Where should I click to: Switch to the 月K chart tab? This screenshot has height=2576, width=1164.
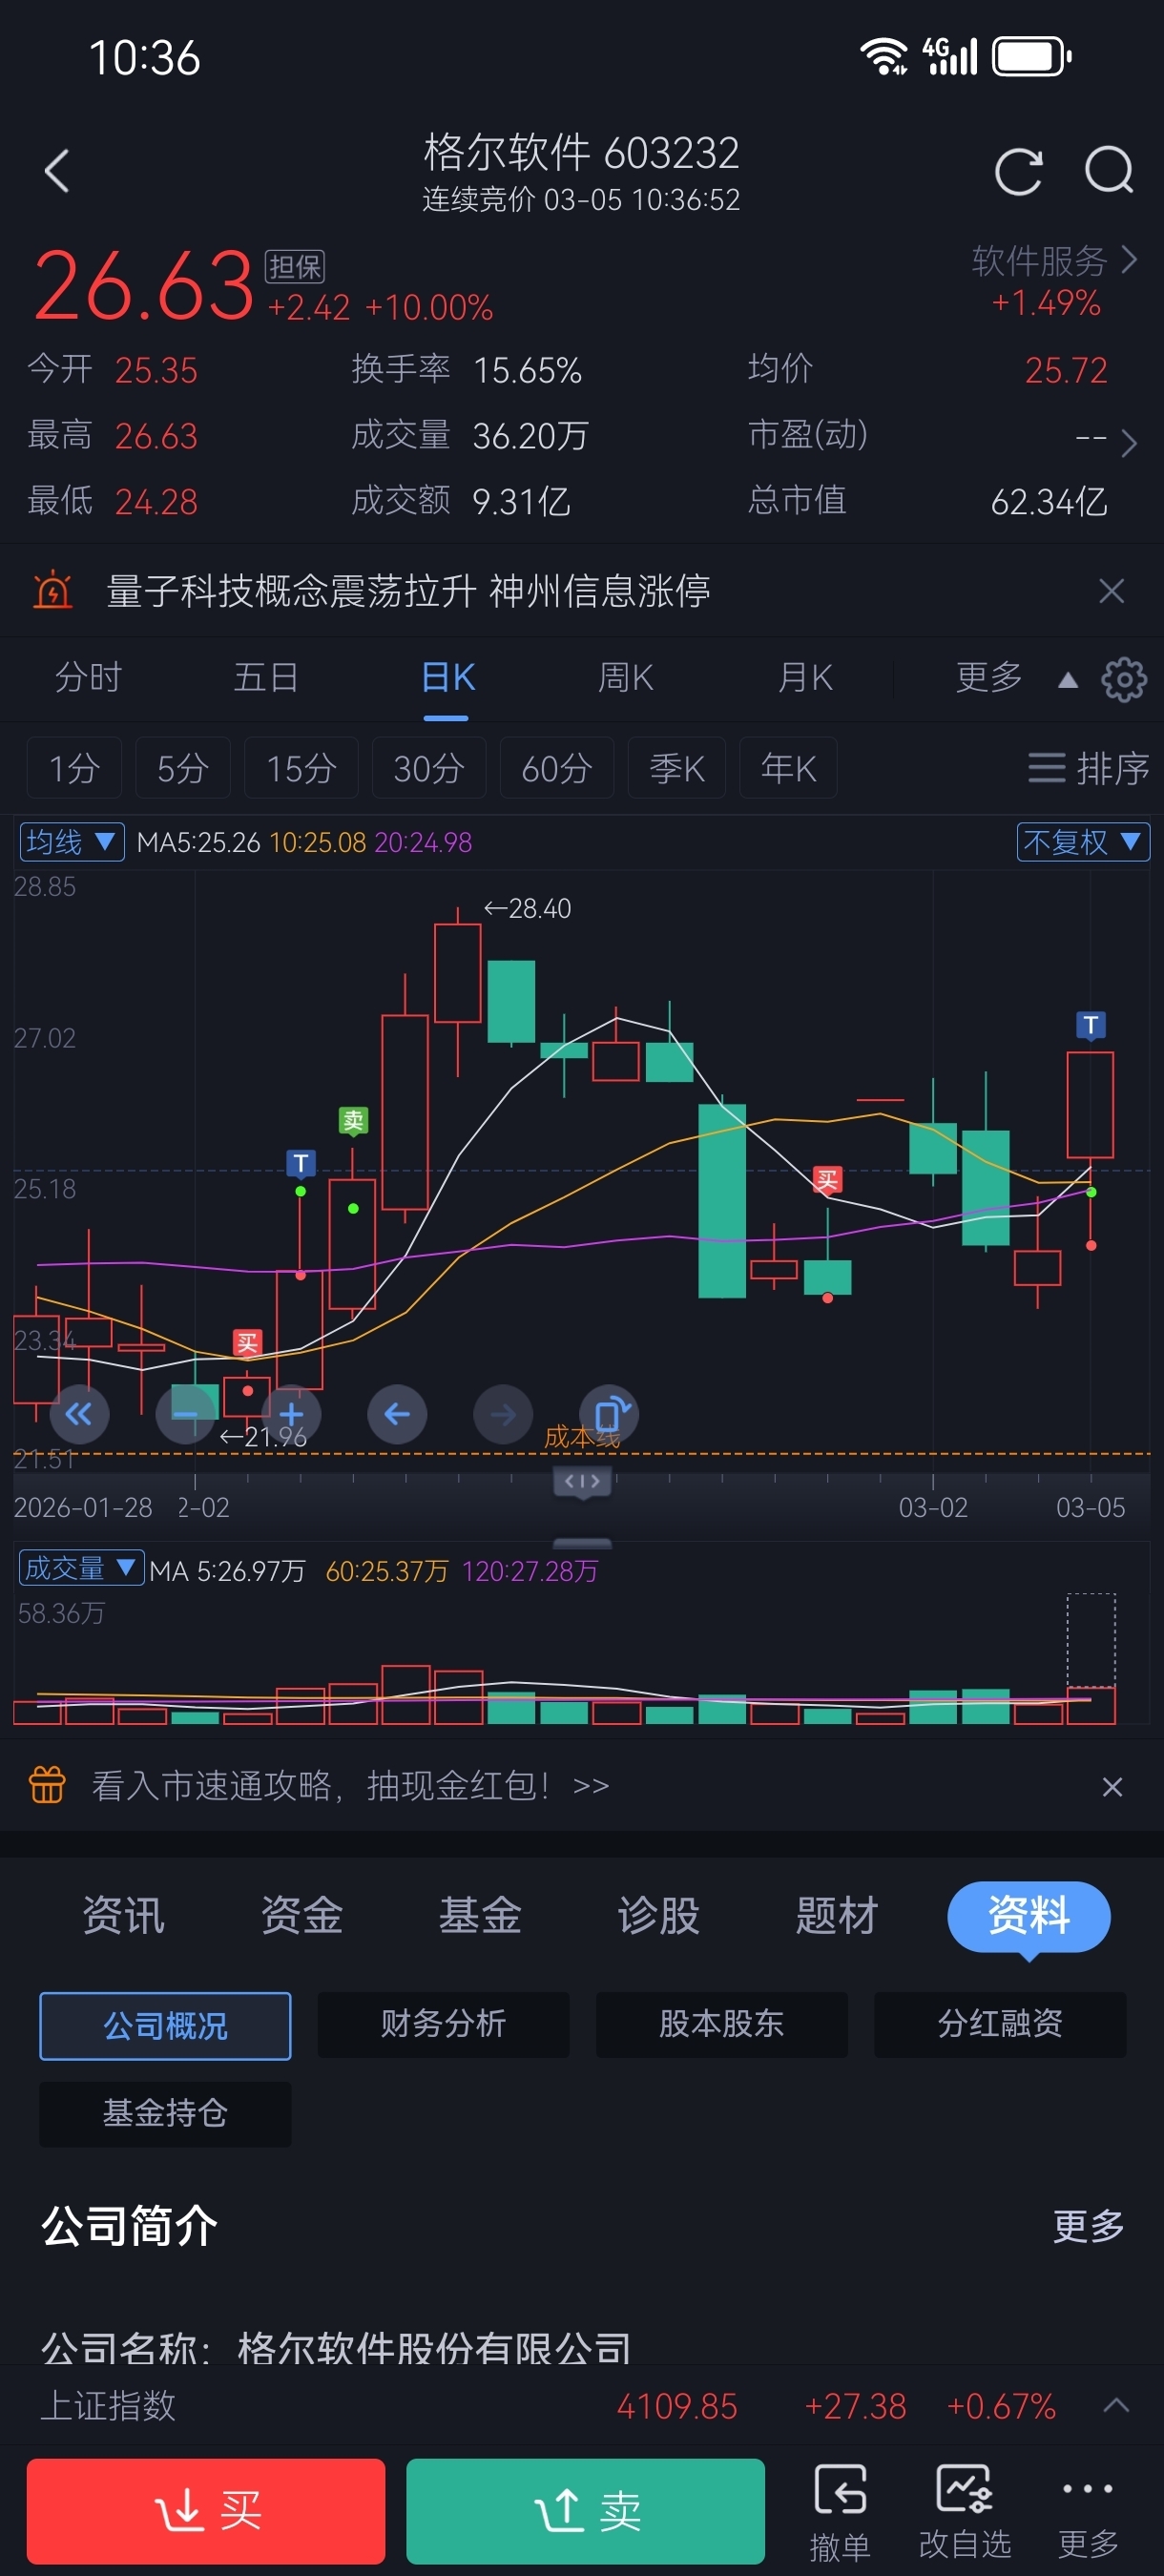click(806, 678)
